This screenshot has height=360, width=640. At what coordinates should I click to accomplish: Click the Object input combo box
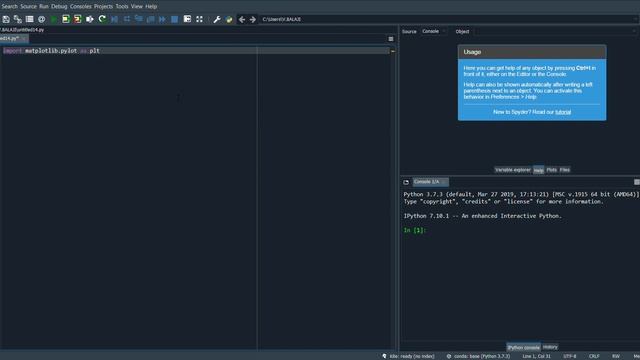[556, 31]
